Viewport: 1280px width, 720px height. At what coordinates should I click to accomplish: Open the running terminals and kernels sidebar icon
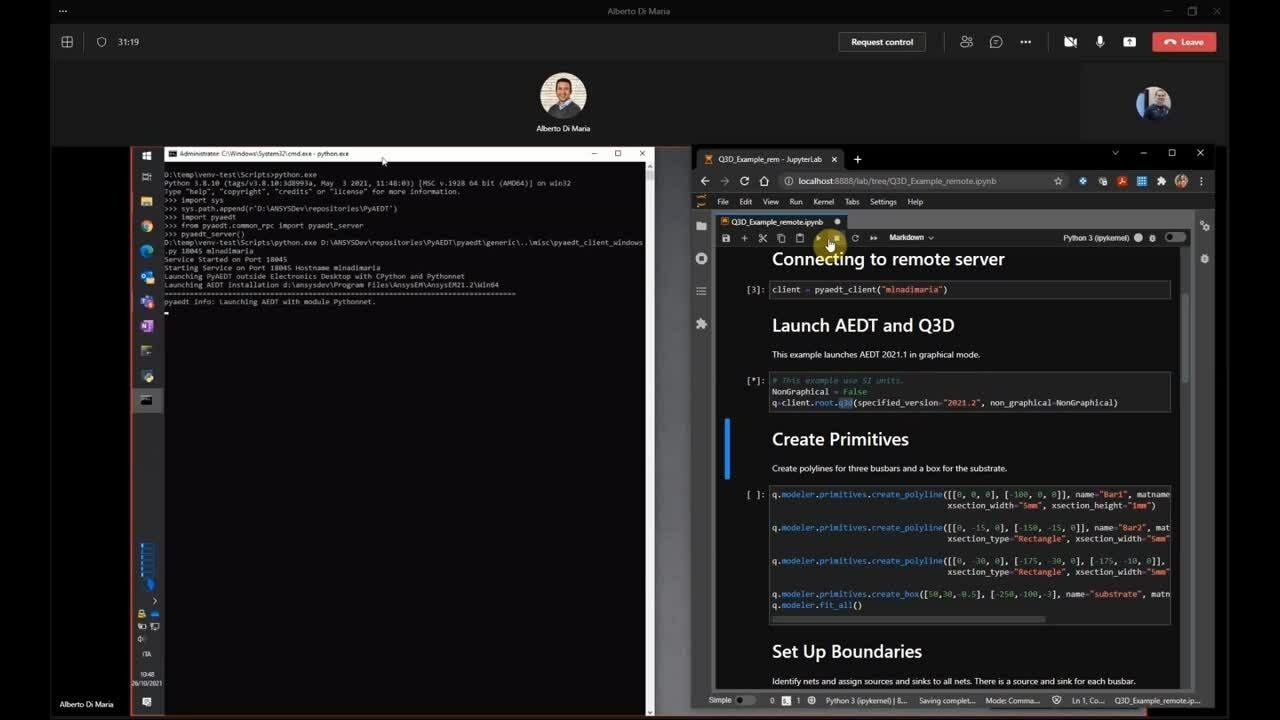pyautogui.click(x=701, y=258)
